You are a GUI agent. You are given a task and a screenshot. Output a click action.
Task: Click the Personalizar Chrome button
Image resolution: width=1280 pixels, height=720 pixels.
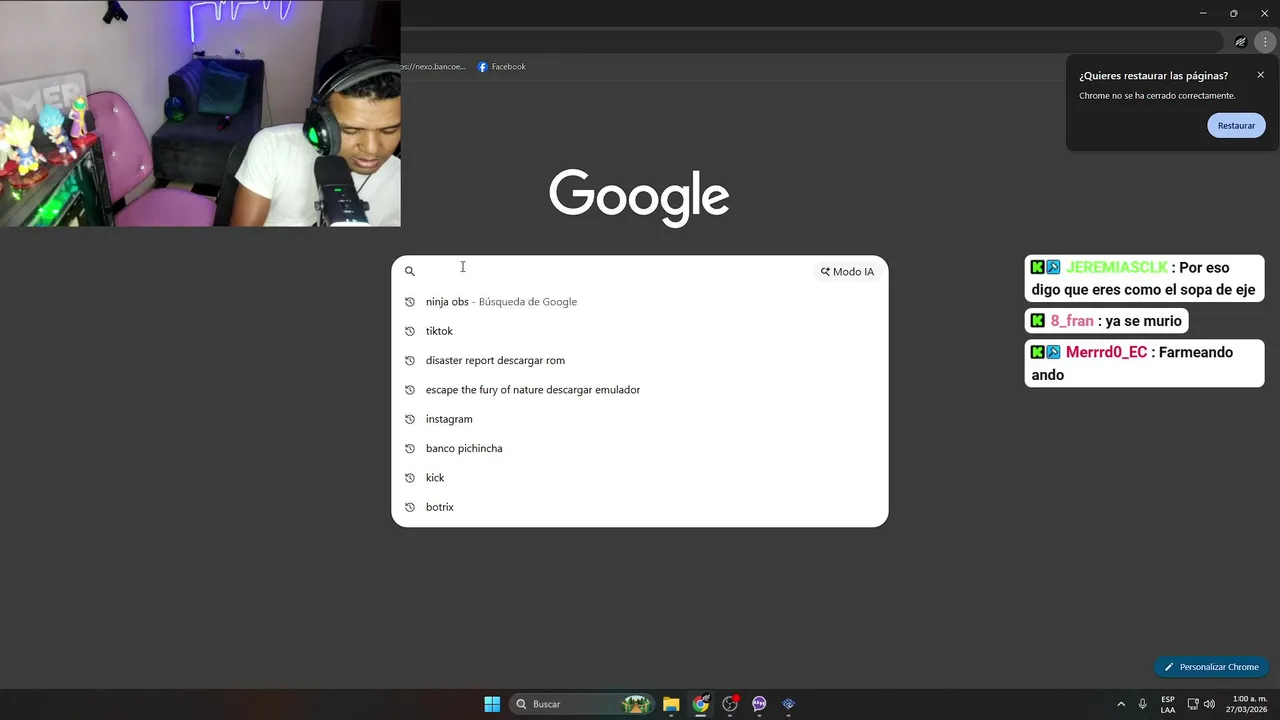click(1211, 667)
